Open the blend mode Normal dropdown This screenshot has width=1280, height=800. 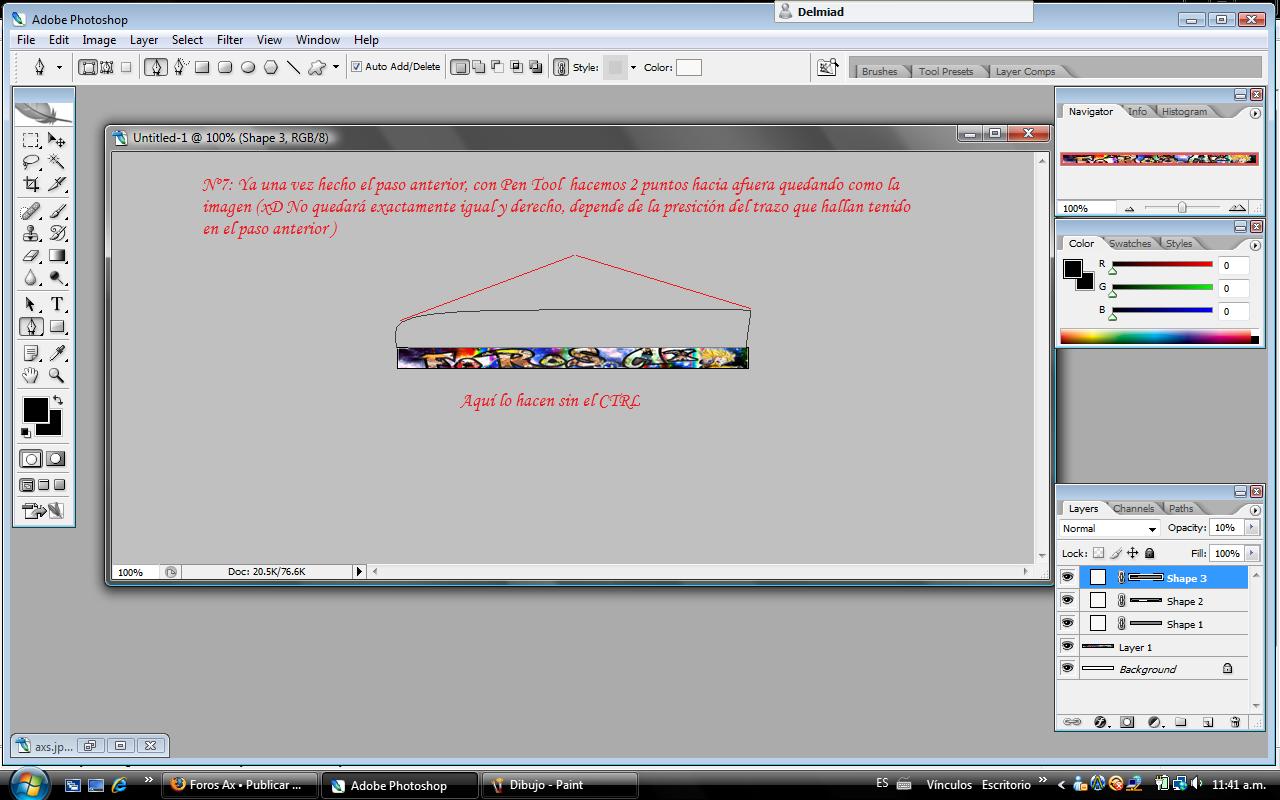pyautogui.click(x=1109, y=528)
